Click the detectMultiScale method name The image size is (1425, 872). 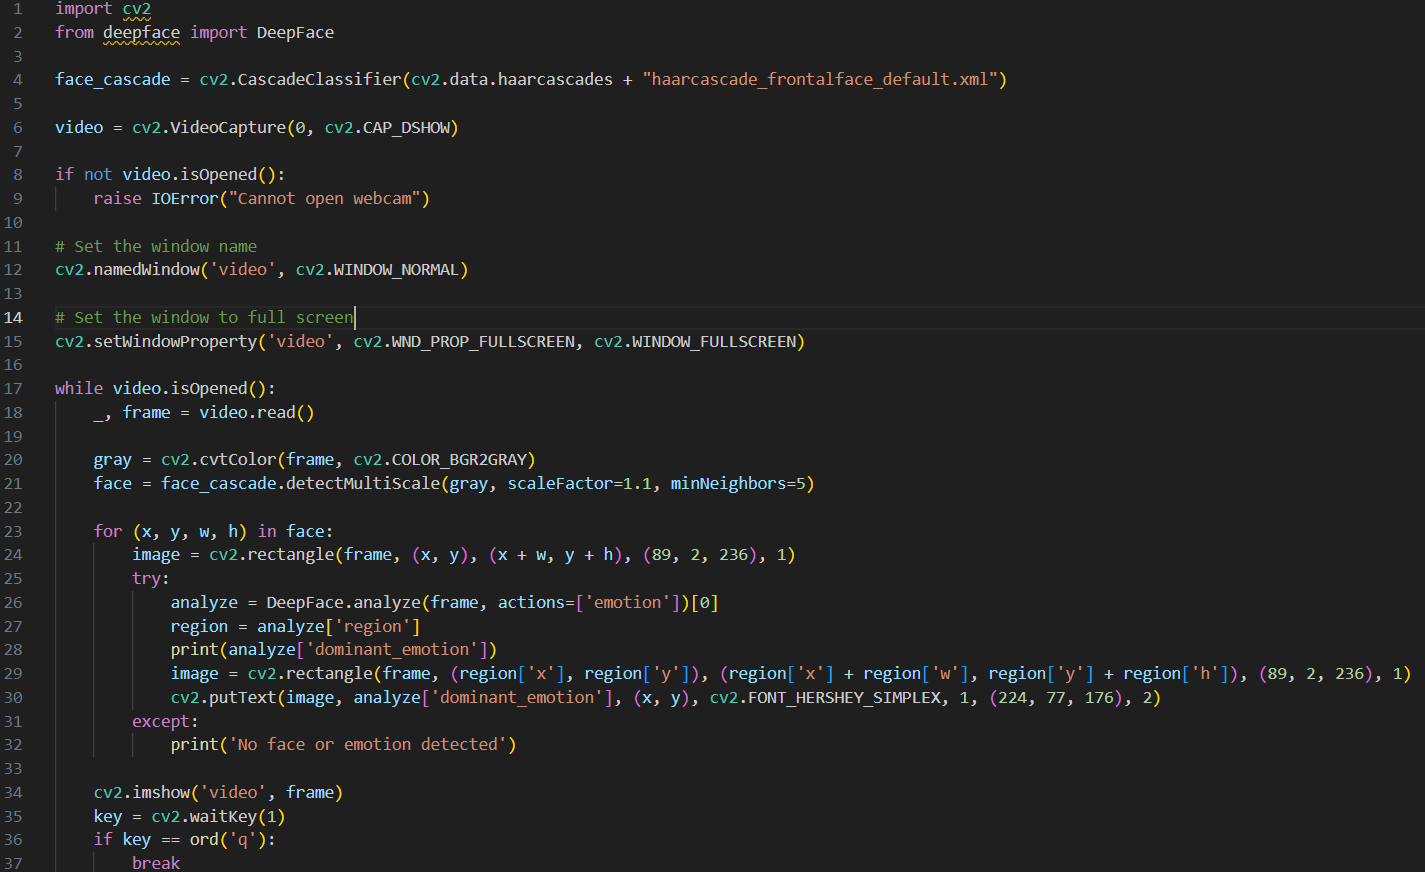point(363,483)
